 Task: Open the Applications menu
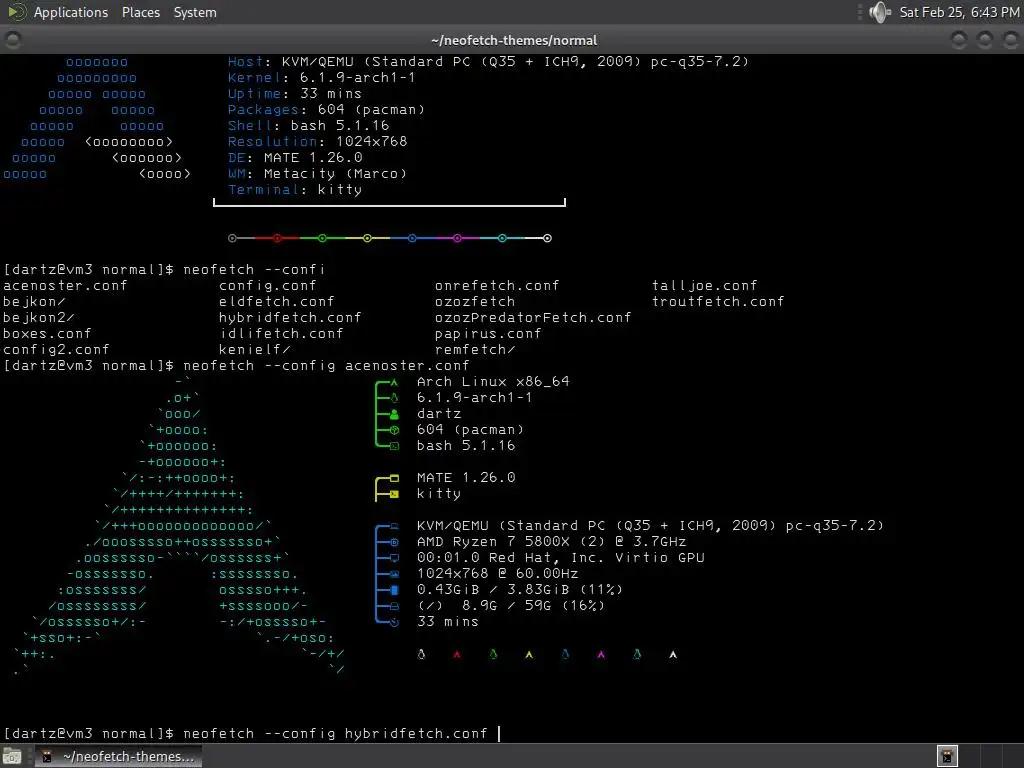click(71, 12)
